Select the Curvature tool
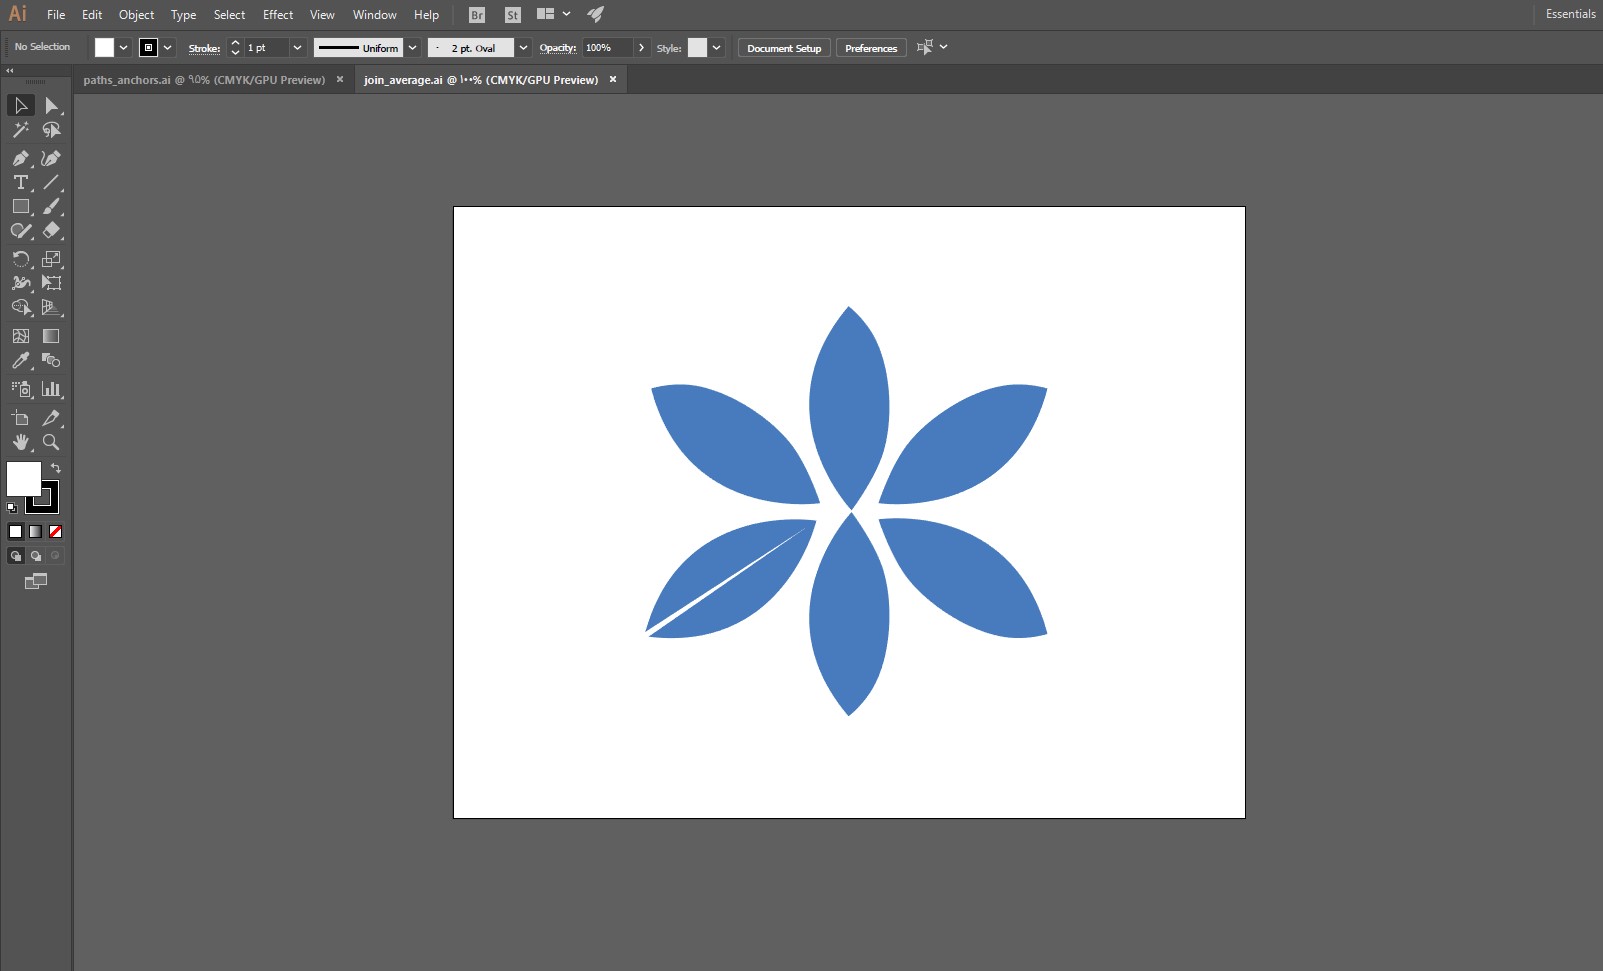Screen dimensions: 1603x971 pyautogui.click(x=51, y=158)
